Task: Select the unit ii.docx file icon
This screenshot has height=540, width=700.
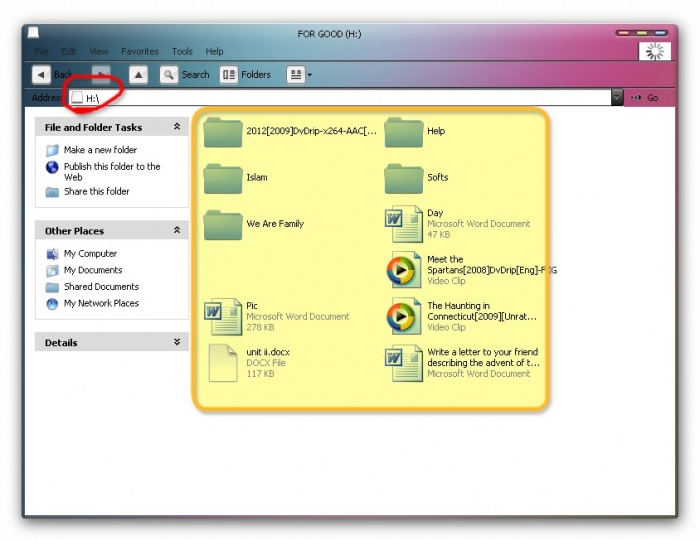Action: pos(223,363)
